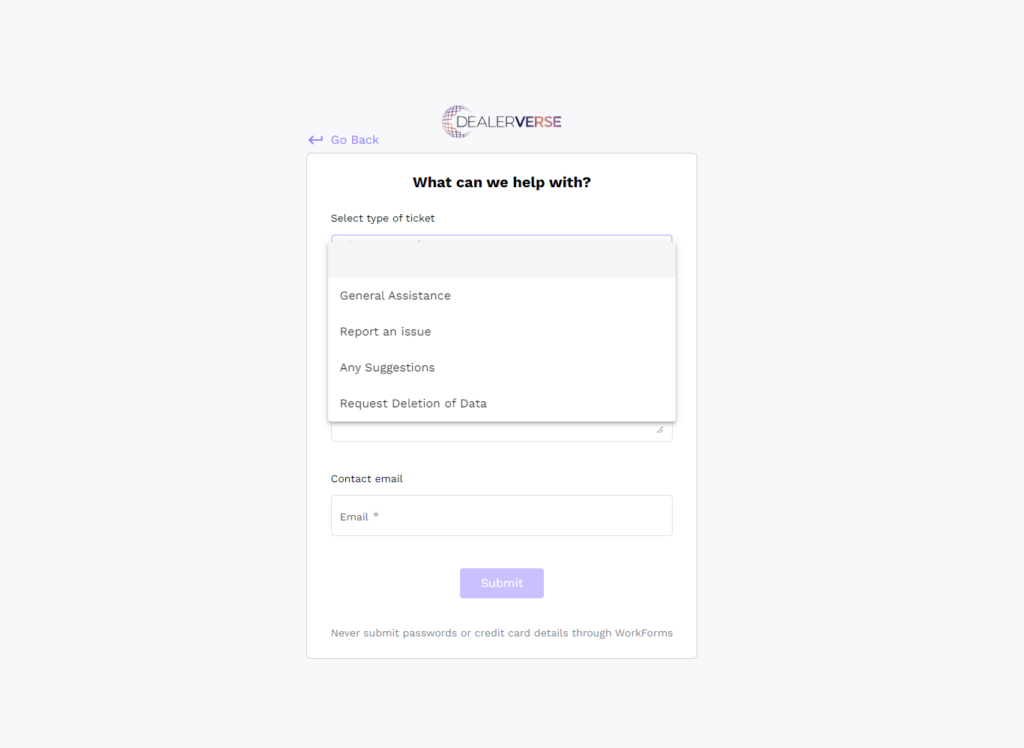Click the "What can we help with?" heading
Screen dimensions: 1024x748
(x=501, y=183)
